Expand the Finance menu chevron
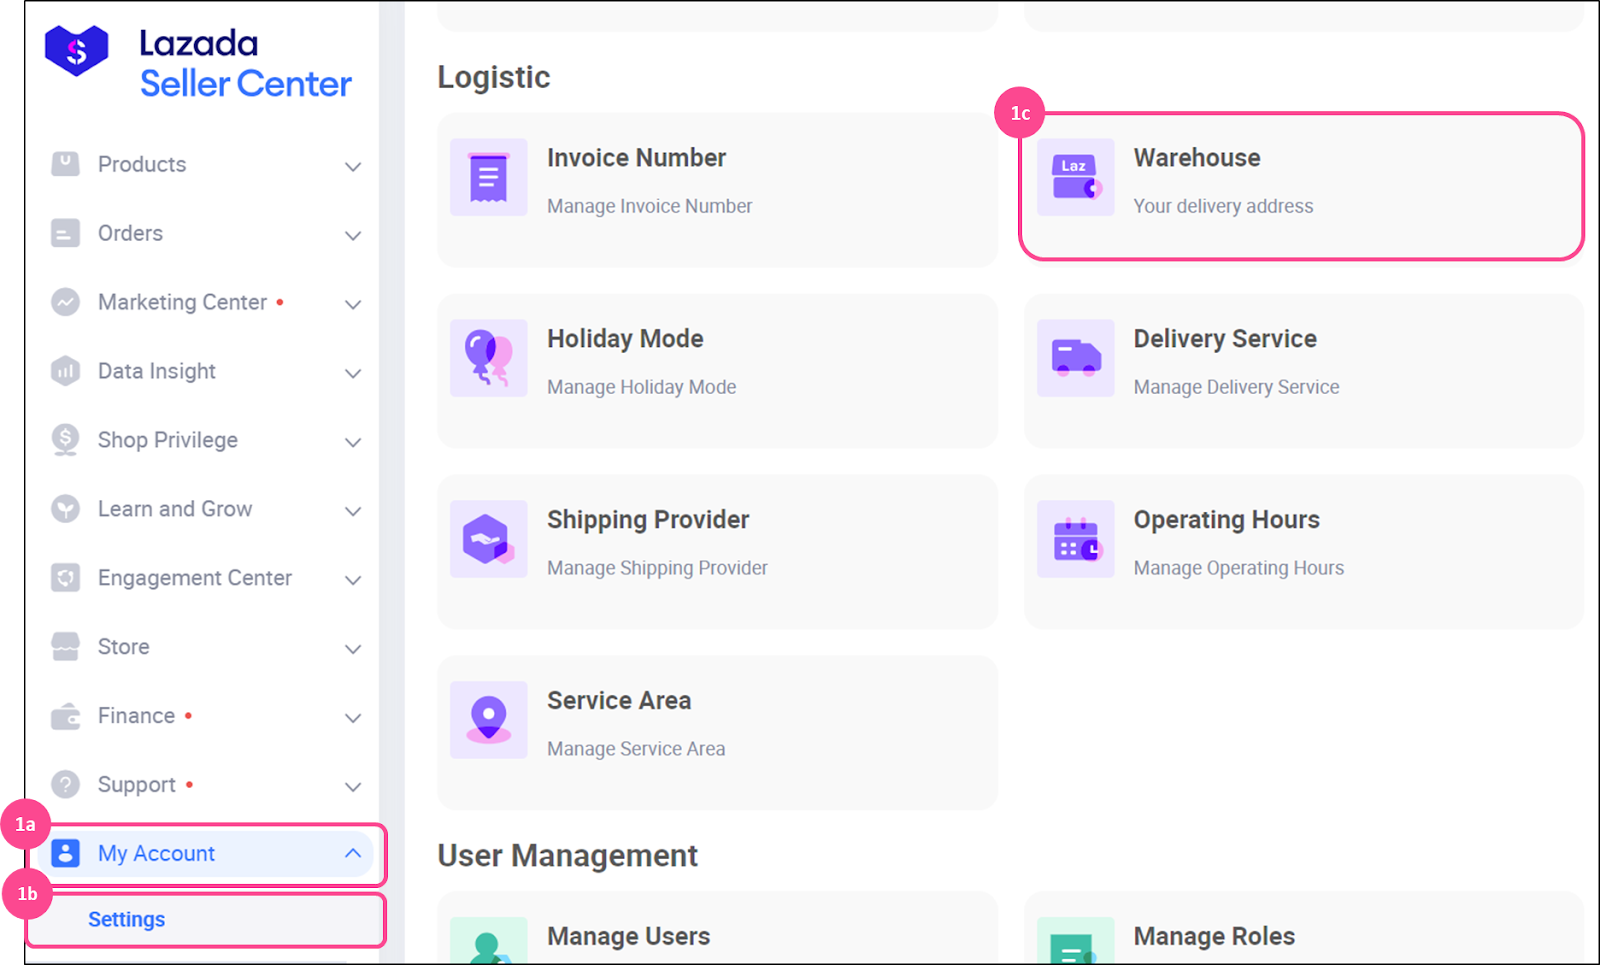Image resolution: width=1600 pixels, height=965 pixels. (353, 718)
